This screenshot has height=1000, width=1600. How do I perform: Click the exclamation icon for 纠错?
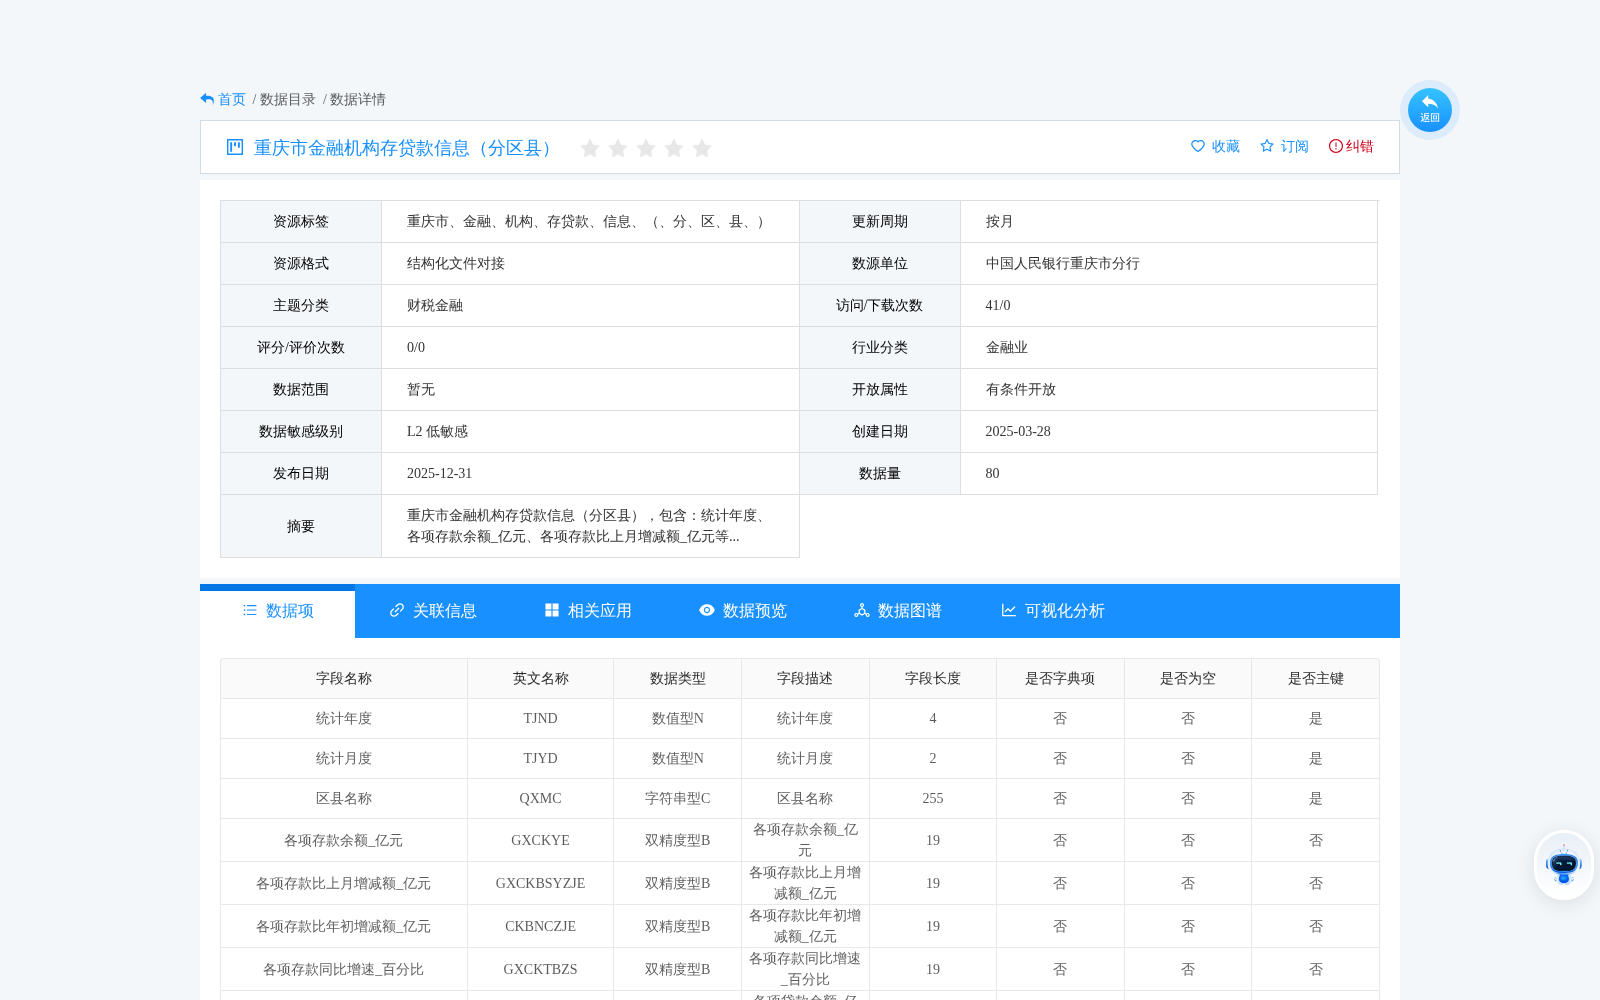click(x=1336, y=146)
